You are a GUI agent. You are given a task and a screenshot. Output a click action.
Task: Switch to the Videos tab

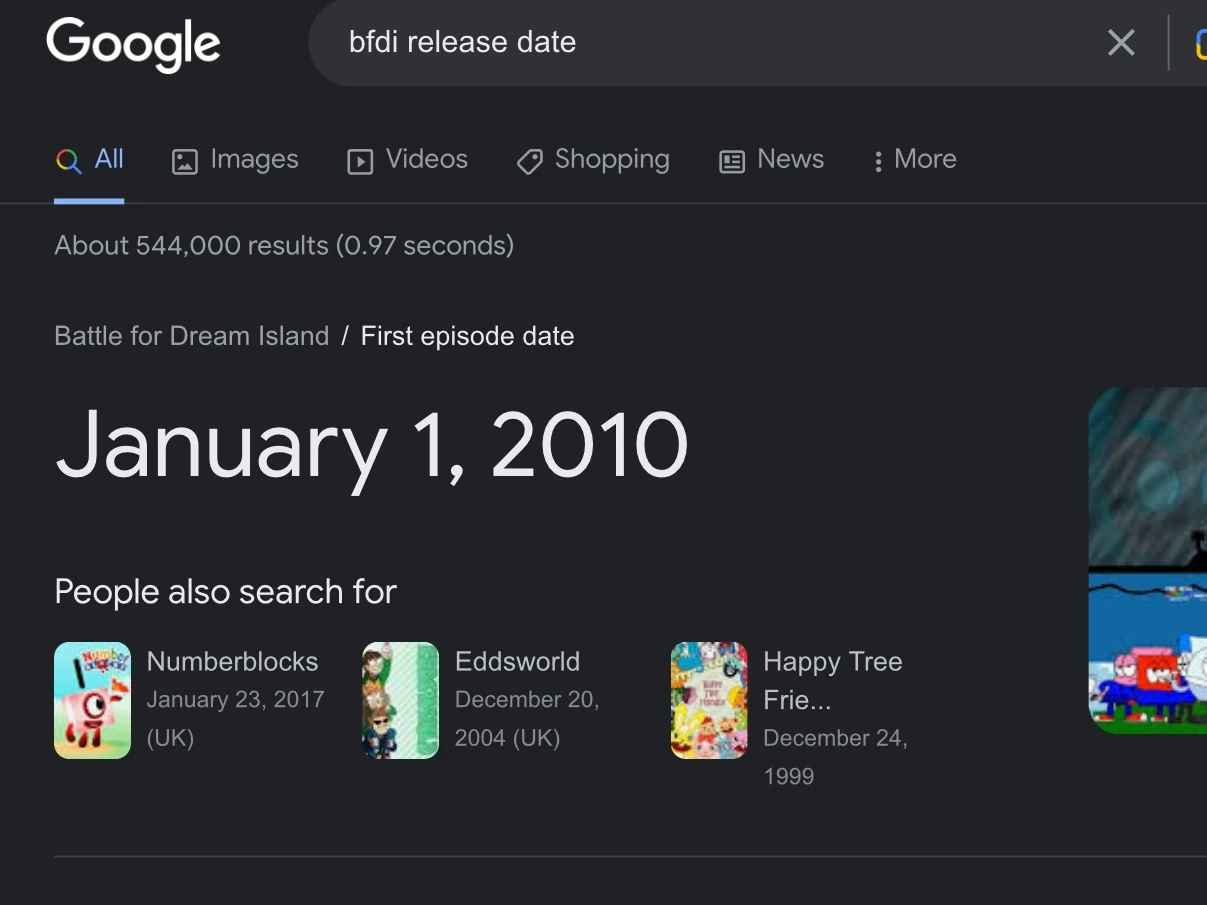(x=427, y=159)
